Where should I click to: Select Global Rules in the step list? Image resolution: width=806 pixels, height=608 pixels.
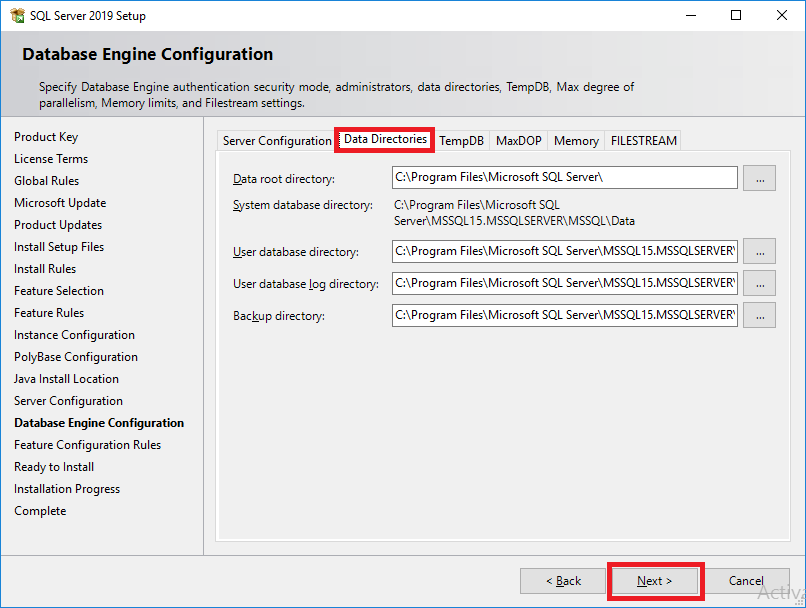coord(46,181)
